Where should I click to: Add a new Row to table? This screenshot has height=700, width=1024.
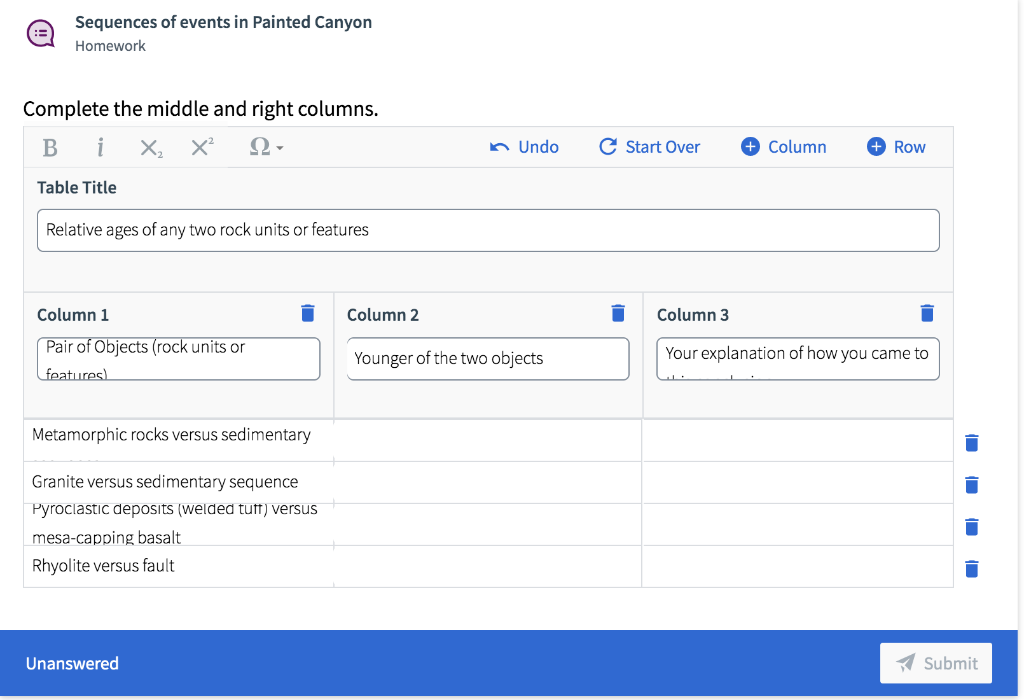click(x=896, y=147)
